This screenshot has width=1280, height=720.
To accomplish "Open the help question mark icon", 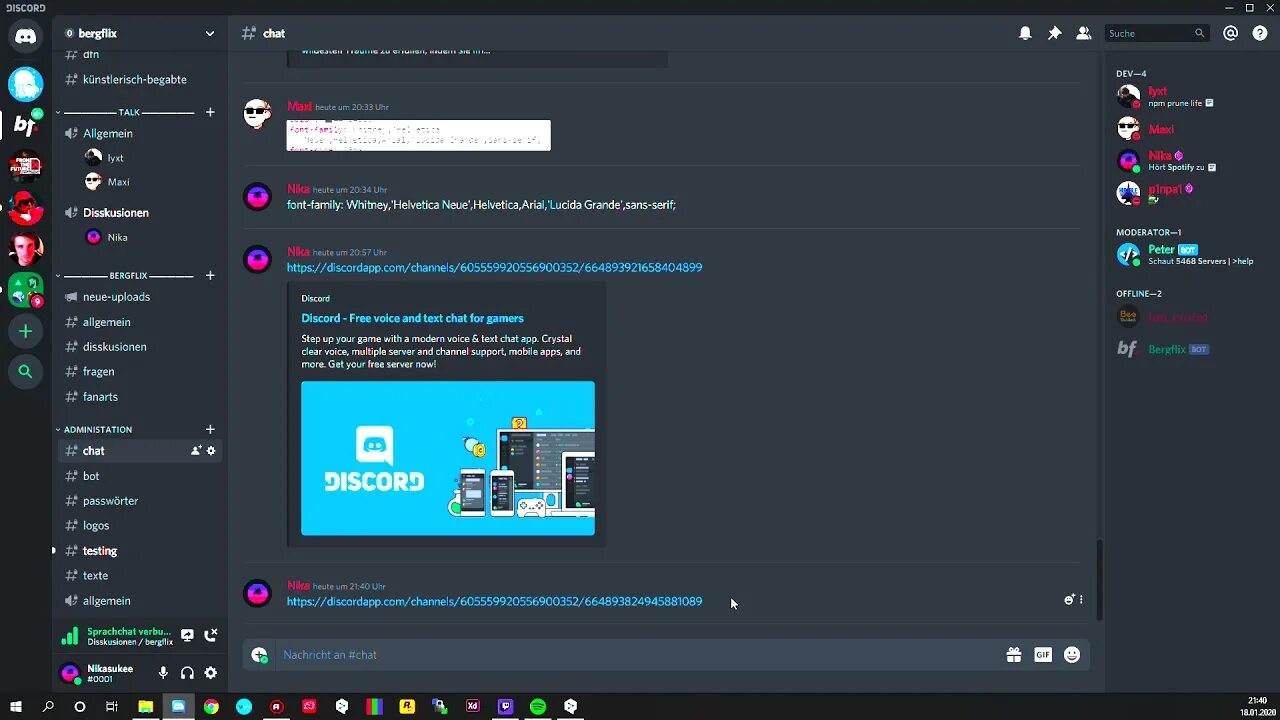I will tap(1260, 33).
